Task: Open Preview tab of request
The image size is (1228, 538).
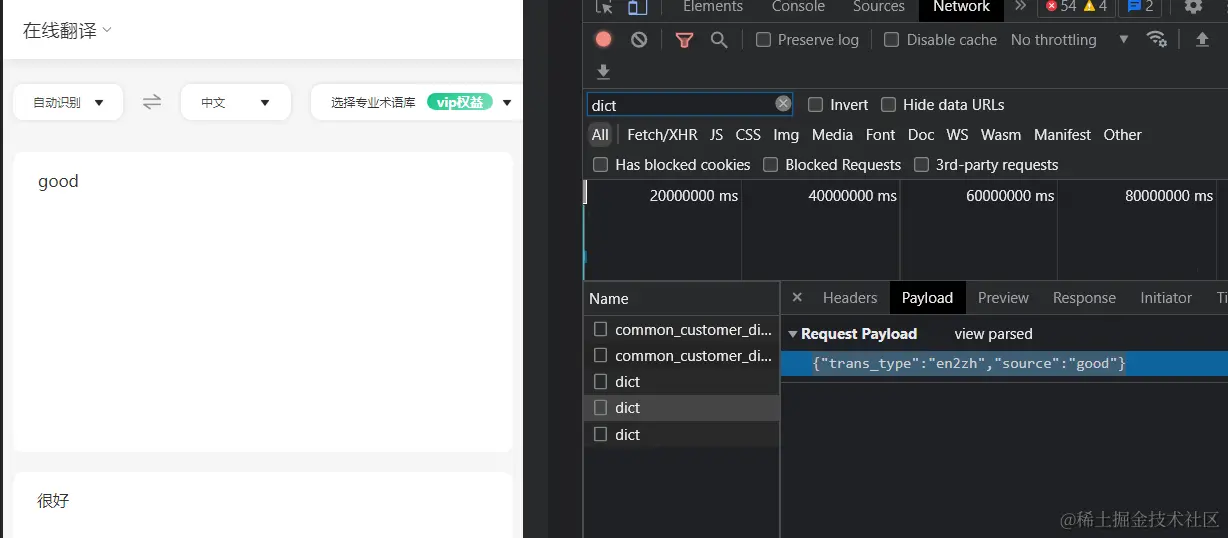Action: point(1003,298)
